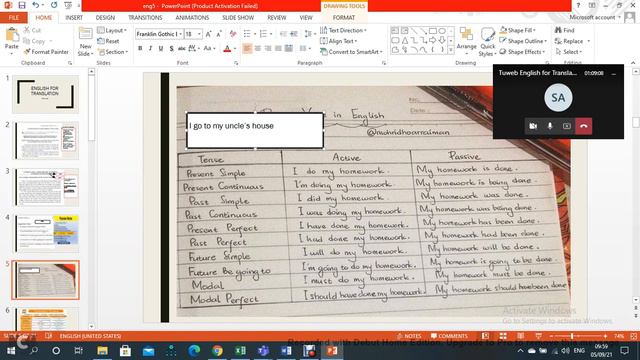Open the font color picker

[235, 49]
